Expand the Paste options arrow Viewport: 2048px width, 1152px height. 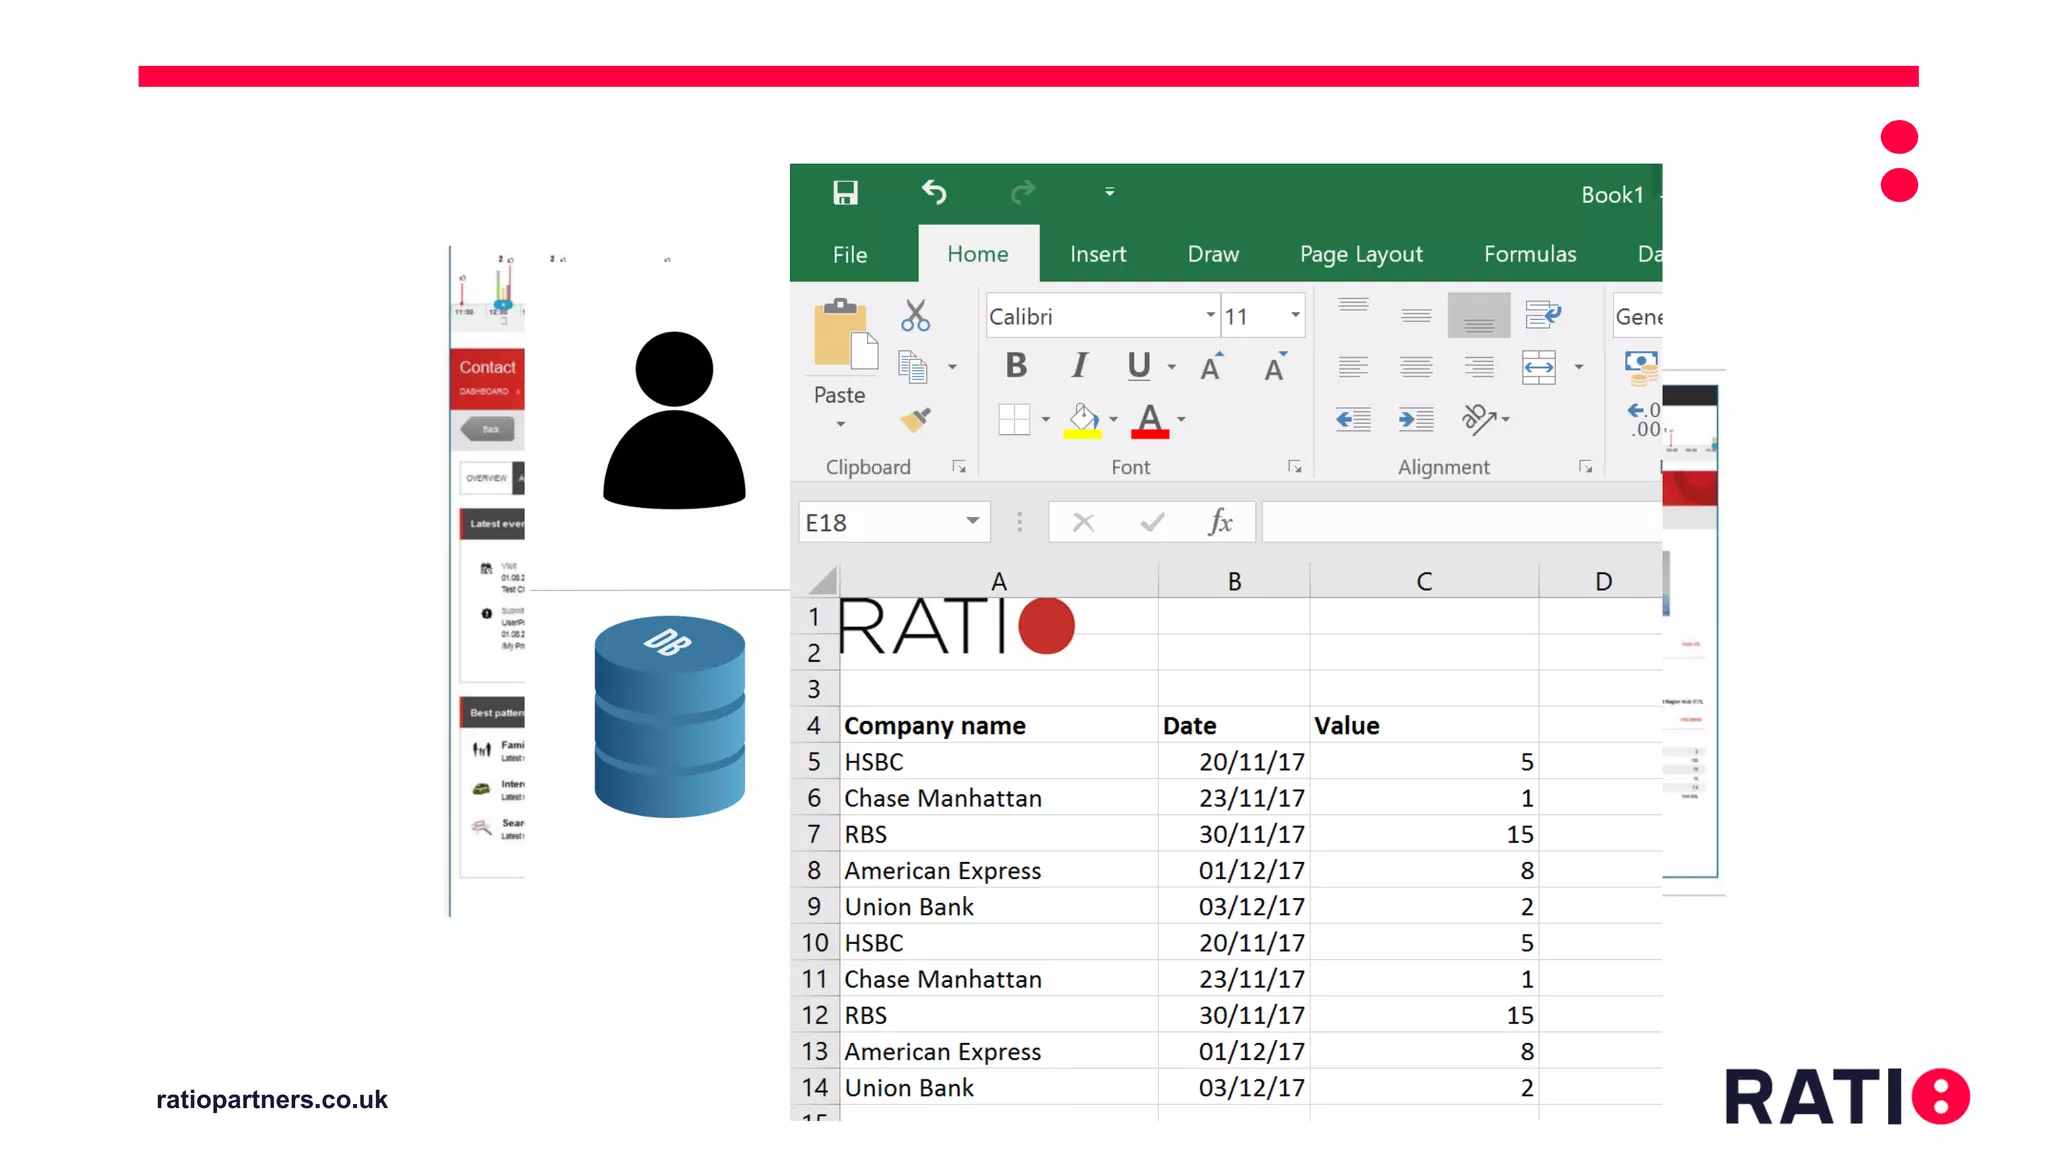pyautogui.click(x=840, y=424)
